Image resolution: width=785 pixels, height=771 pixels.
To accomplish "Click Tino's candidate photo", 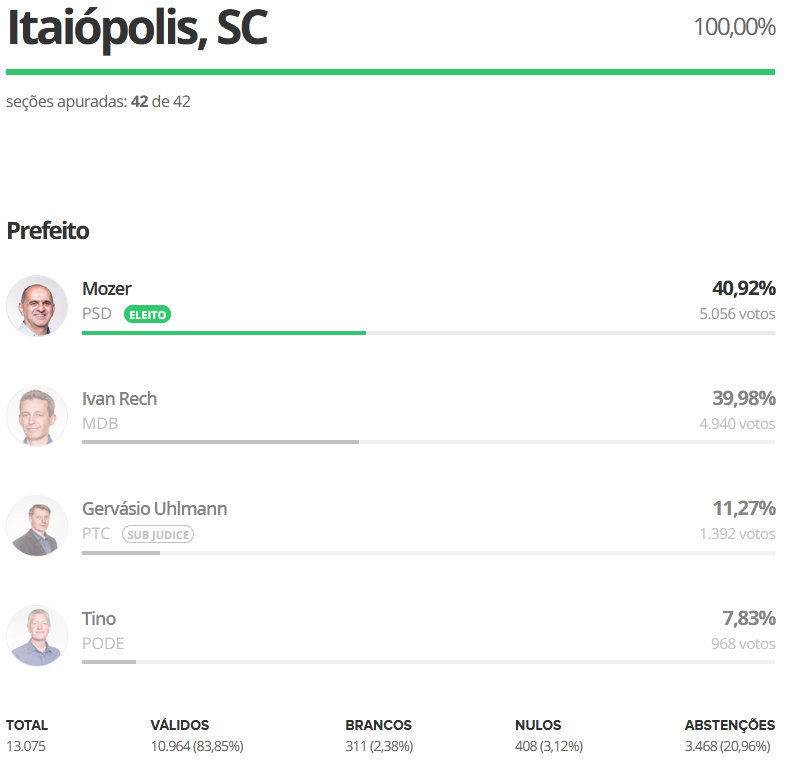I will pyautogui.click(x=37, y=636).
